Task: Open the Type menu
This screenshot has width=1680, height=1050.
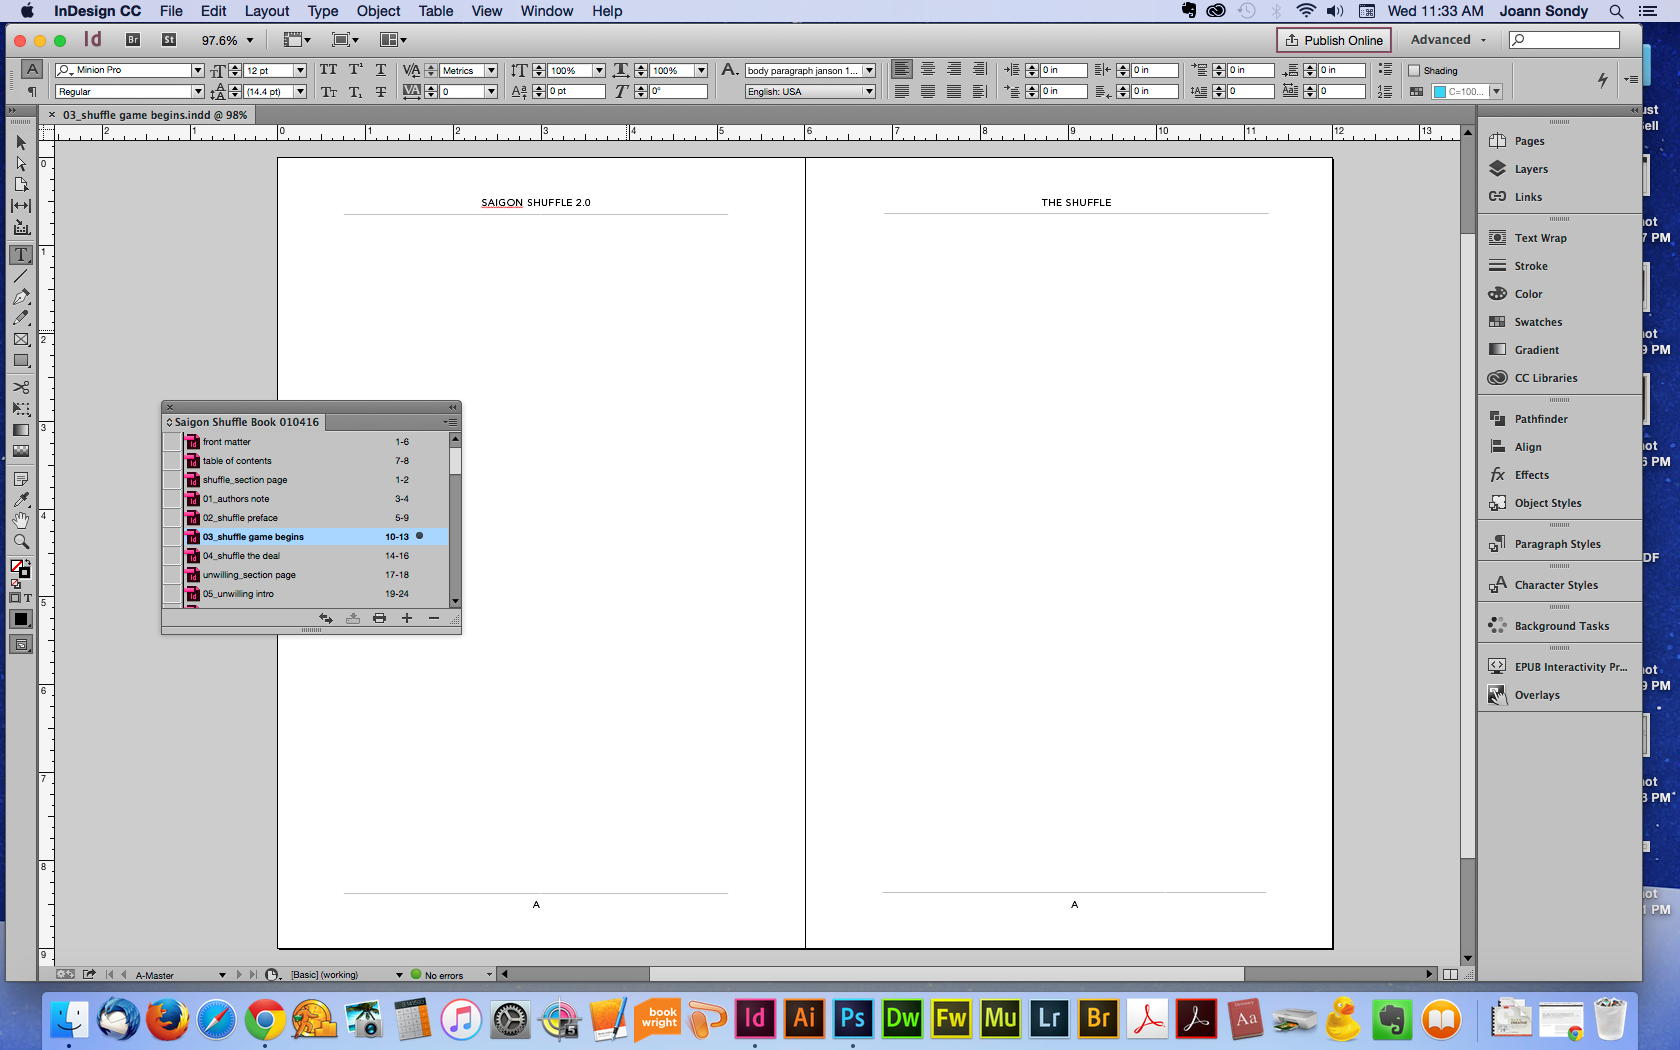Action: tap(323, 11)
